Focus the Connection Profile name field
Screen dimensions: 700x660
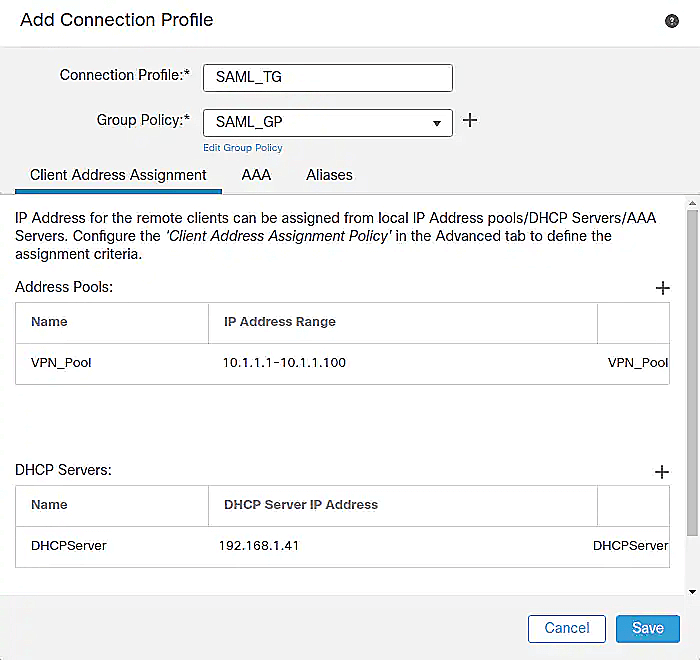pyautogui.click(x=328, y=78)
